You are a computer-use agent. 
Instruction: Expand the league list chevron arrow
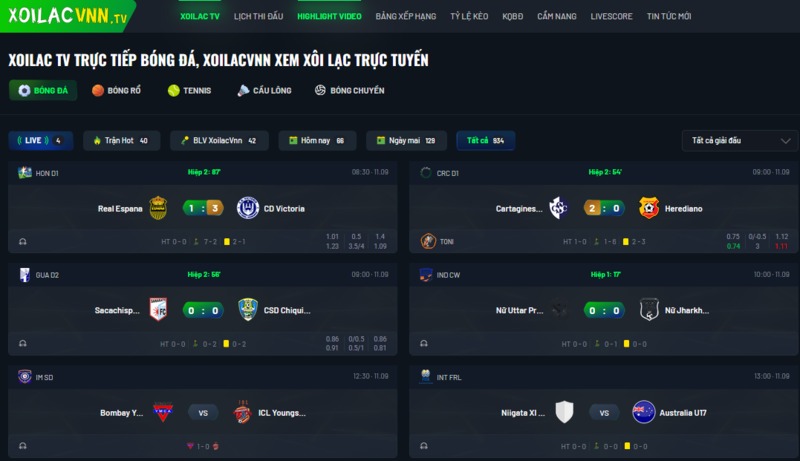(785, 141)
